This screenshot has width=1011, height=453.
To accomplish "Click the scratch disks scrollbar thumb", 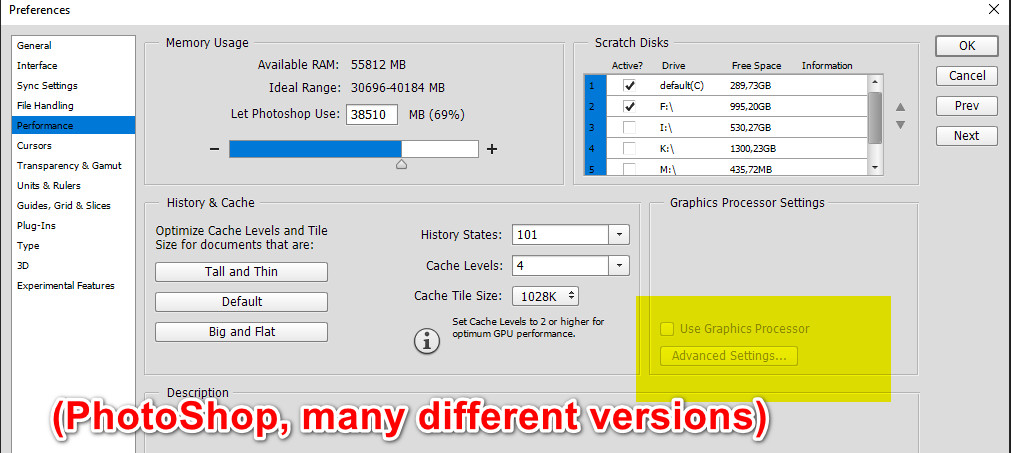I will point(875,117).
